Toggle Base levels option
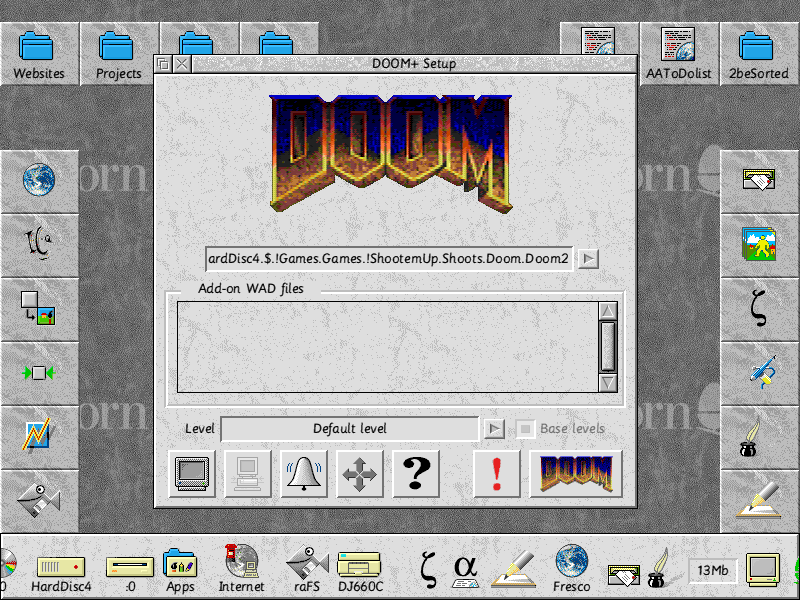 (525, 429)
